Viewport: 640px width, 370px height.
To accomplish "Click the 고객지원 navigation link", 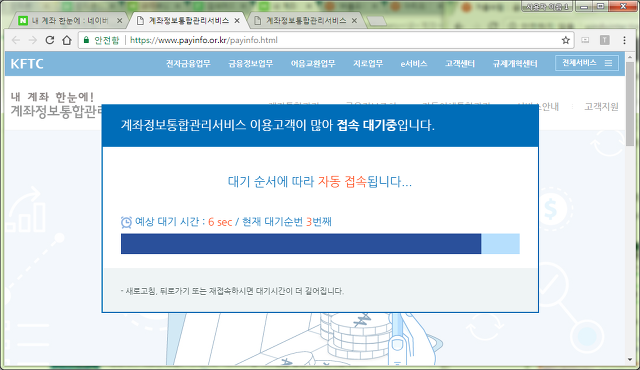I will [x=601, y=106].
